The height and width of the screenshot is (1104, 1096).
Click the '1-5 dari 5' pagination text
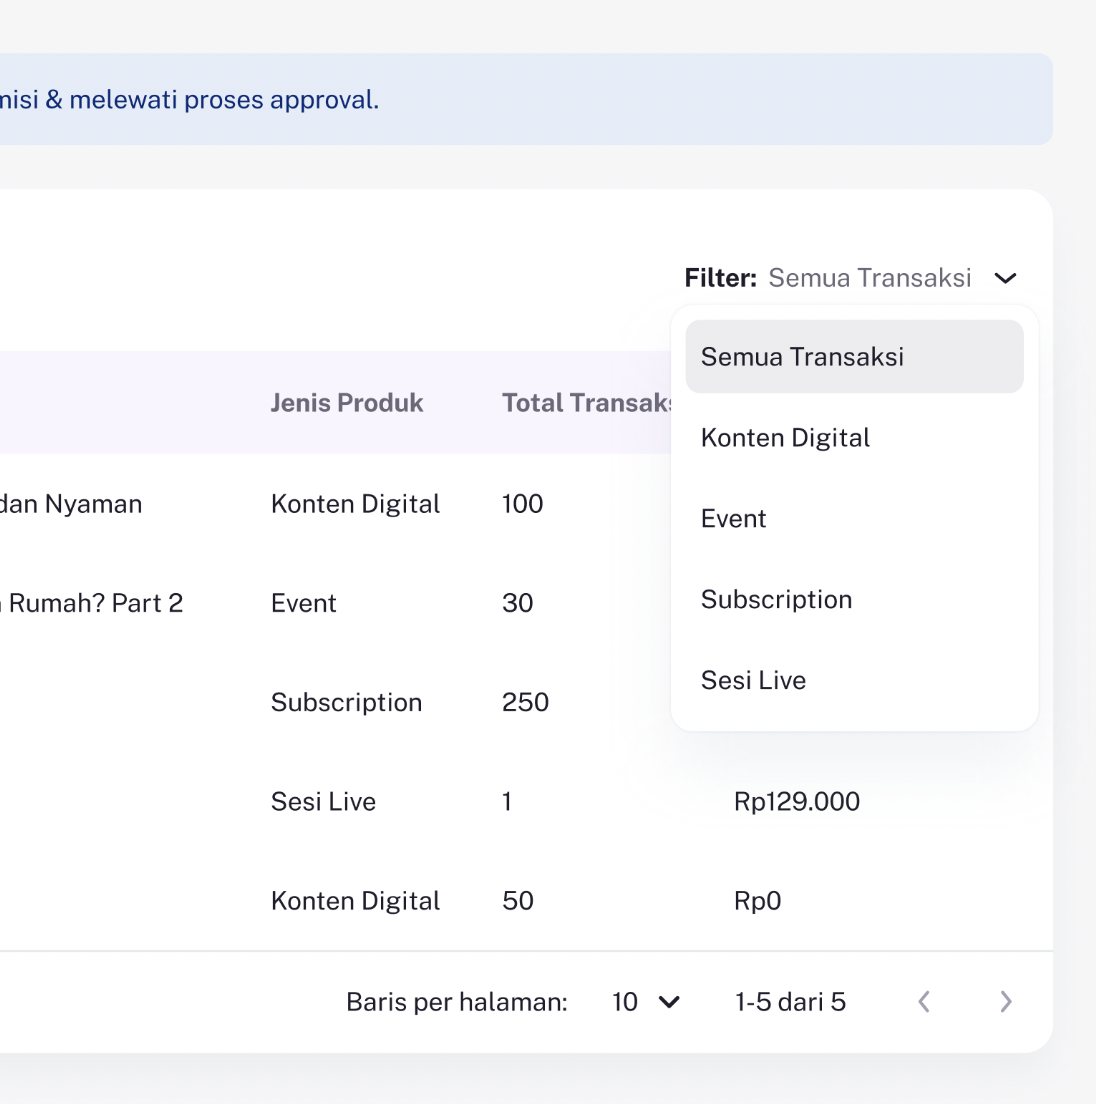[790, 1002]
